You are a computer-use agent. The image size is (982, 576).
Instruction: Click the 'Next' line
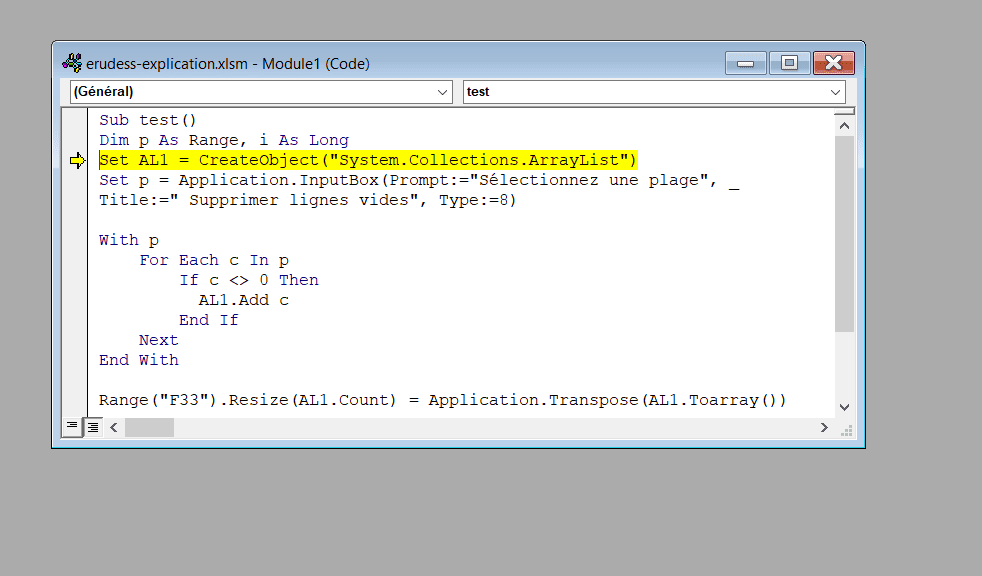tap(158, 341)
